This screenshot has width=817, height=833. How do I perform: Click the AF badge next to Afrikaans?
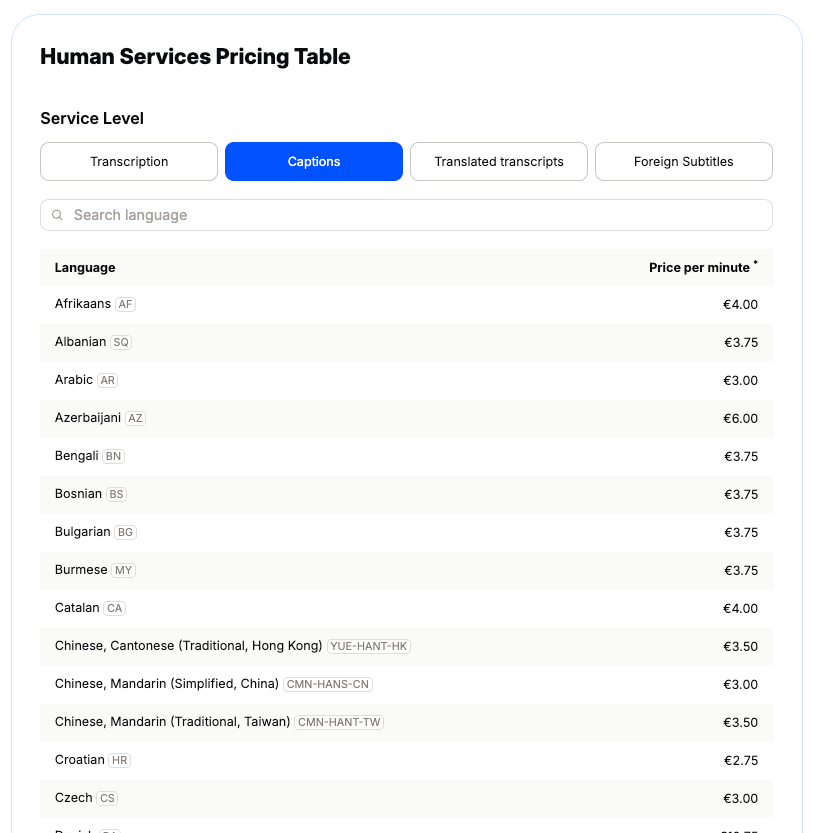(x=124, y=304)
